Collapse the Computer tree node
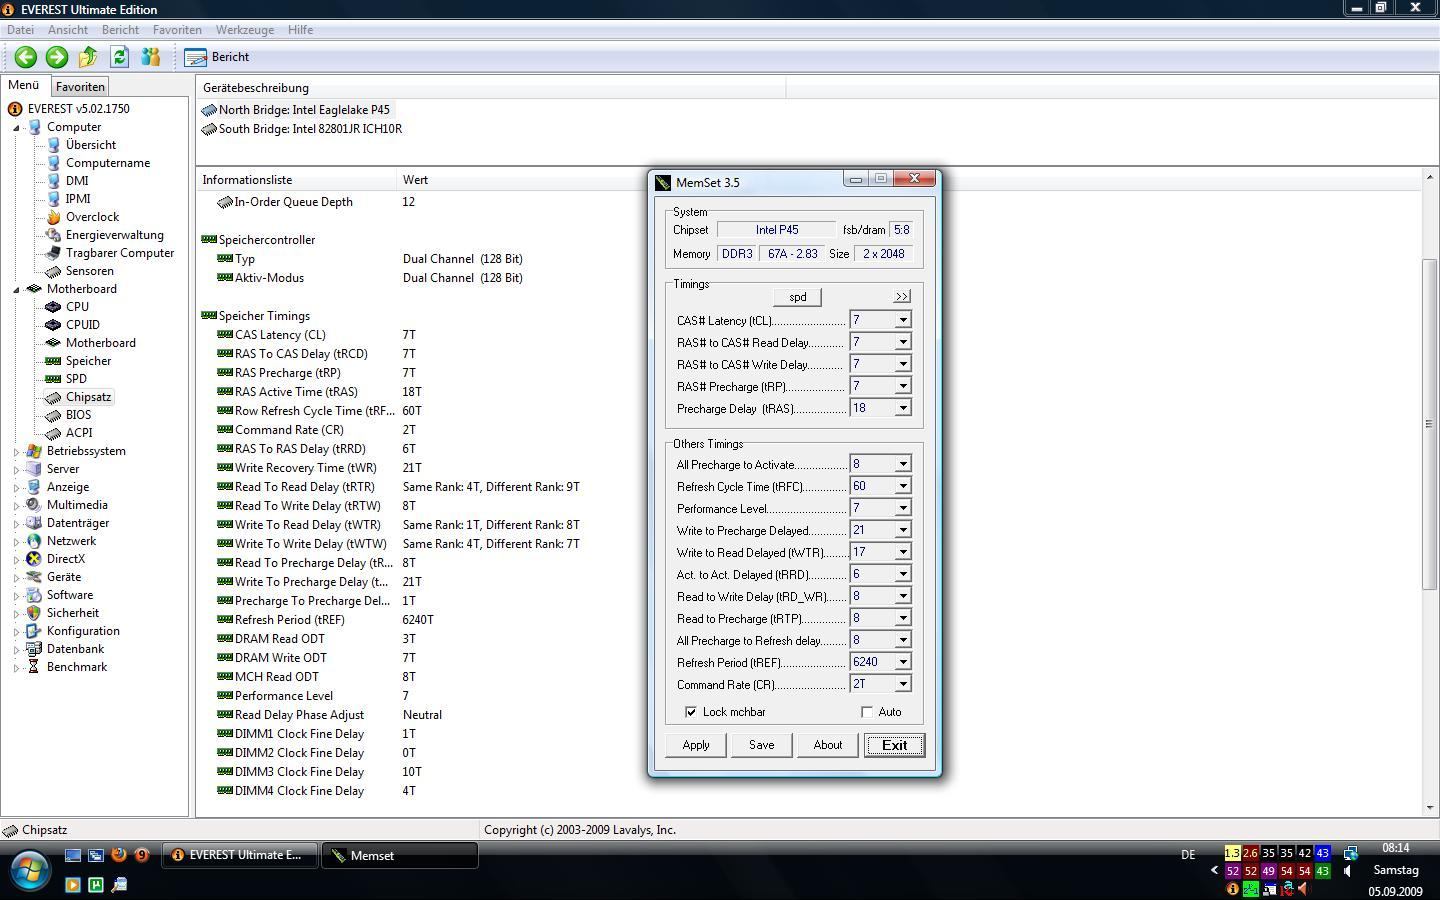Image resolution: width=1440 pixels, height=900 pixels. 16,127
